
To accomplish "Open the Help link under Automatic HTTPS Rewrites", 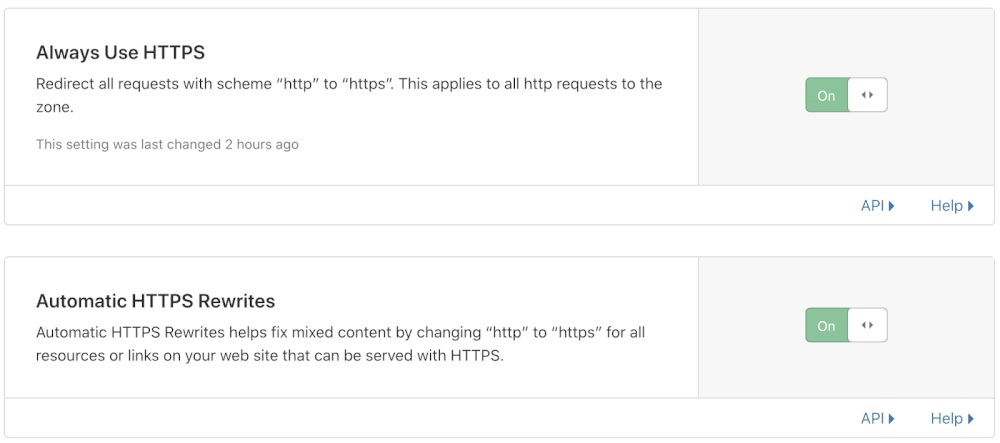I will (x=946, y=419).
